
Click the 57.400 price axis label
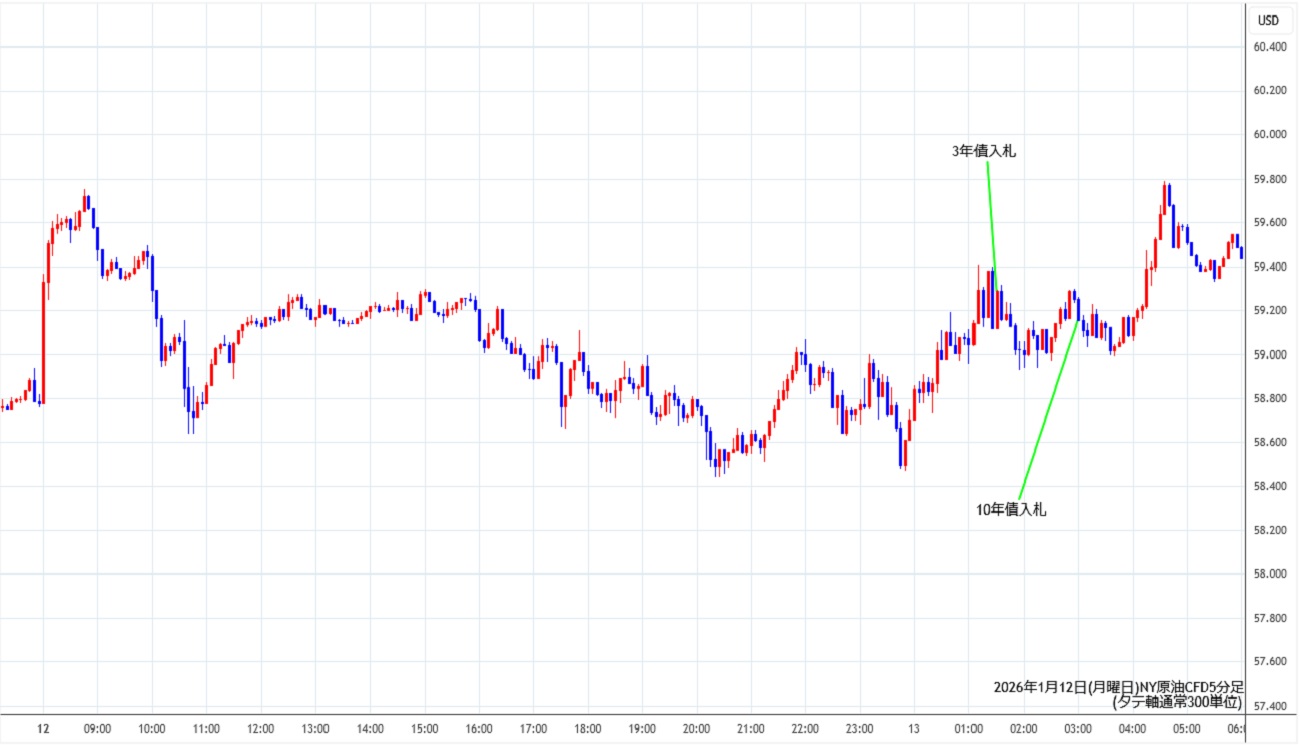pyautogui.click(x=1270, y=706)
